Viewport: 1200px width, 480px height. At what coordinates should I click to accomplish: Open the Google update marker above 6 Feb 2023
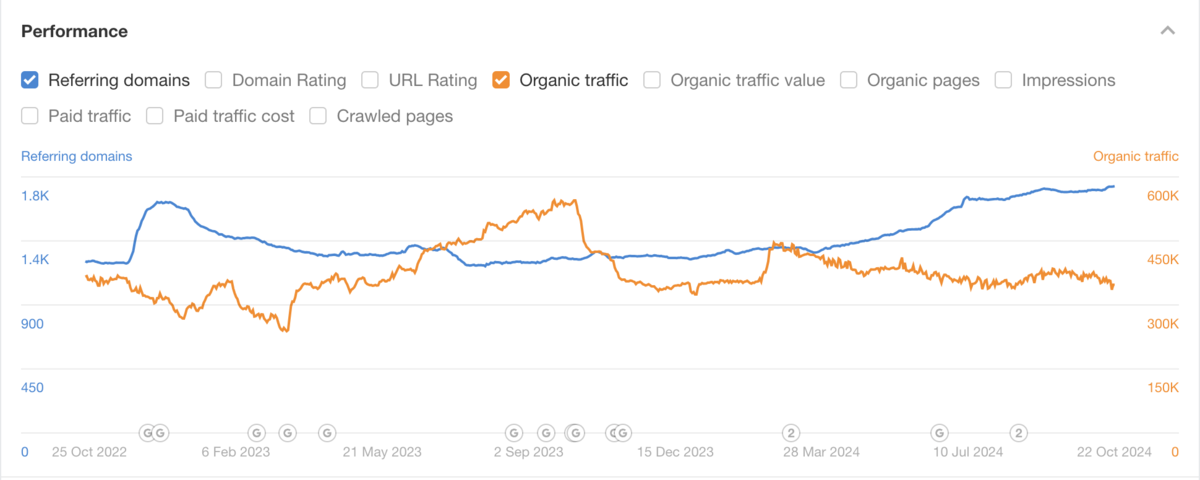tap(256, 433)
